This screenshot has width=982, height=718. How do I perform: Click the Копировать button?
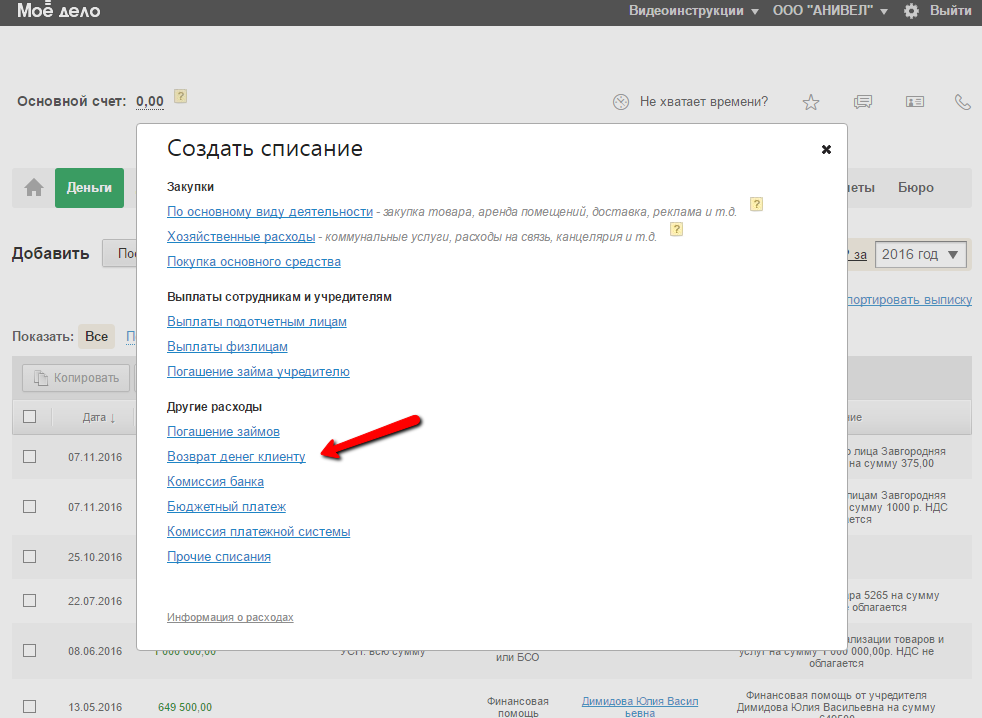(76, 378)
